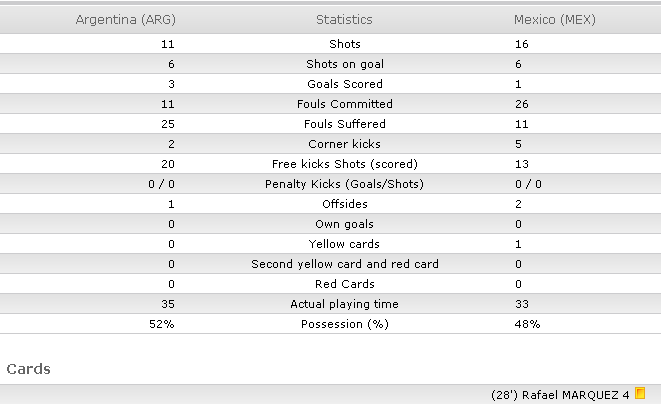Select Penalty Kicks (Goals/Shots) row

click(331, 184)
